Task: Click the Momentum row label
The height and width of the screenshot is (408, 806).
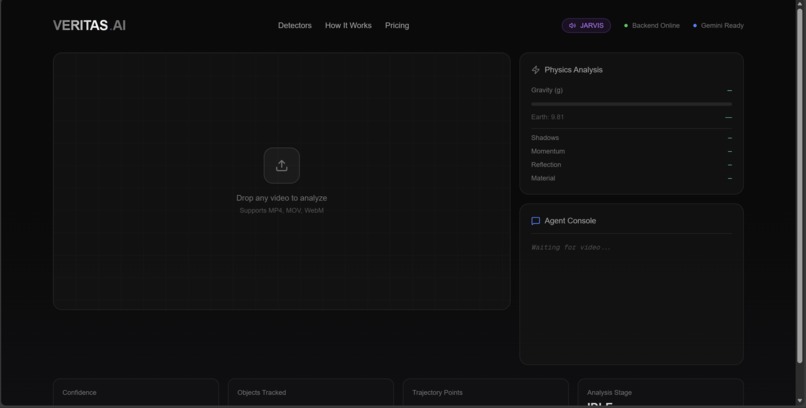Action: [x=548, y=151]
